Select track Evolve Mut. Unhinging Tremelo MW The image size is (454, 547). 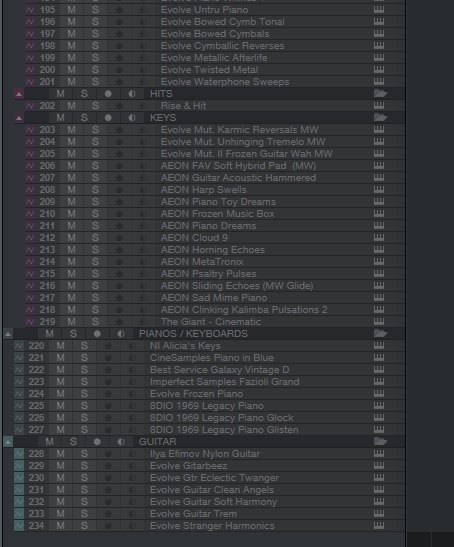[243, 142]
